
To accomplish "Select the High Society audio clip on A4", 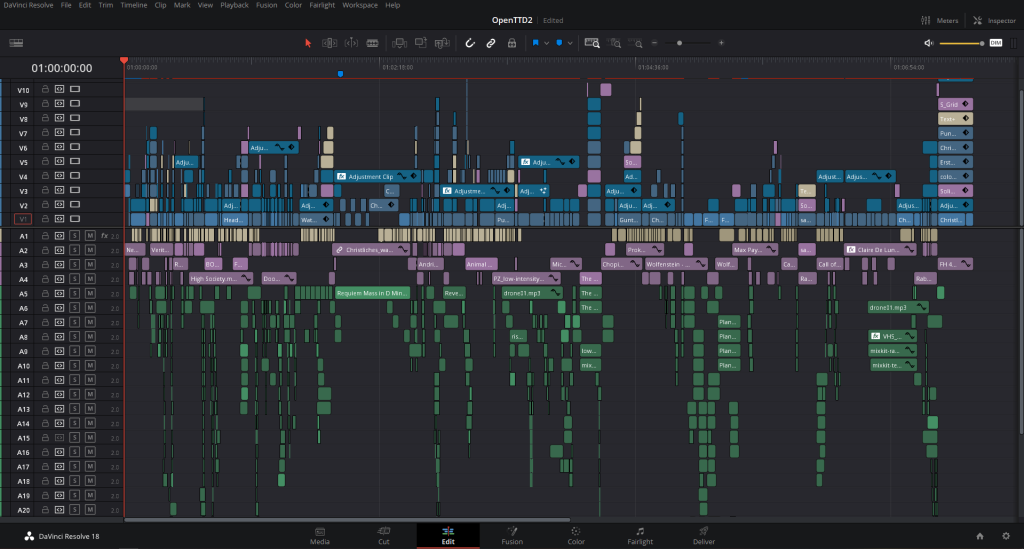I will [220, 279].
